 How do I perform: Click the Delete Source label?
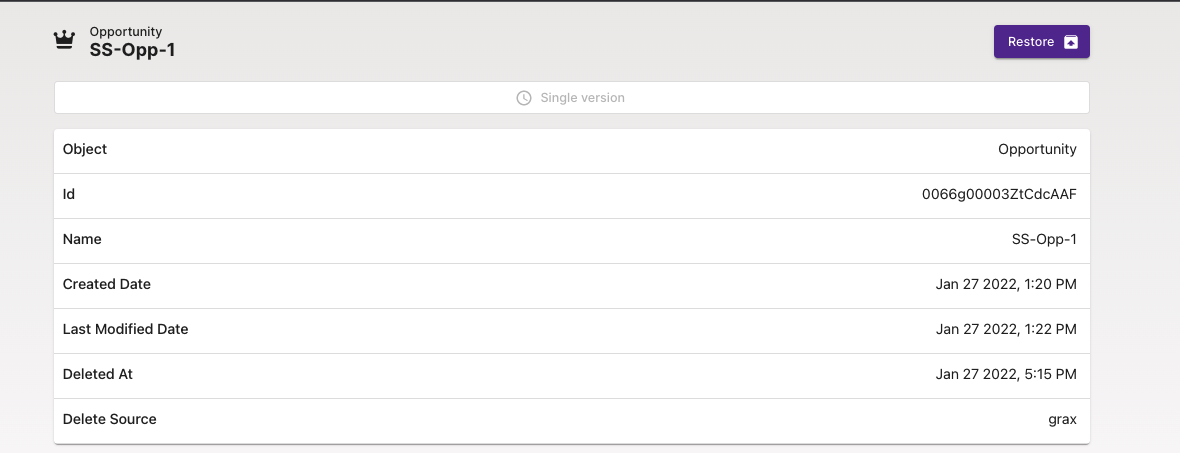(x=110, y=419)
